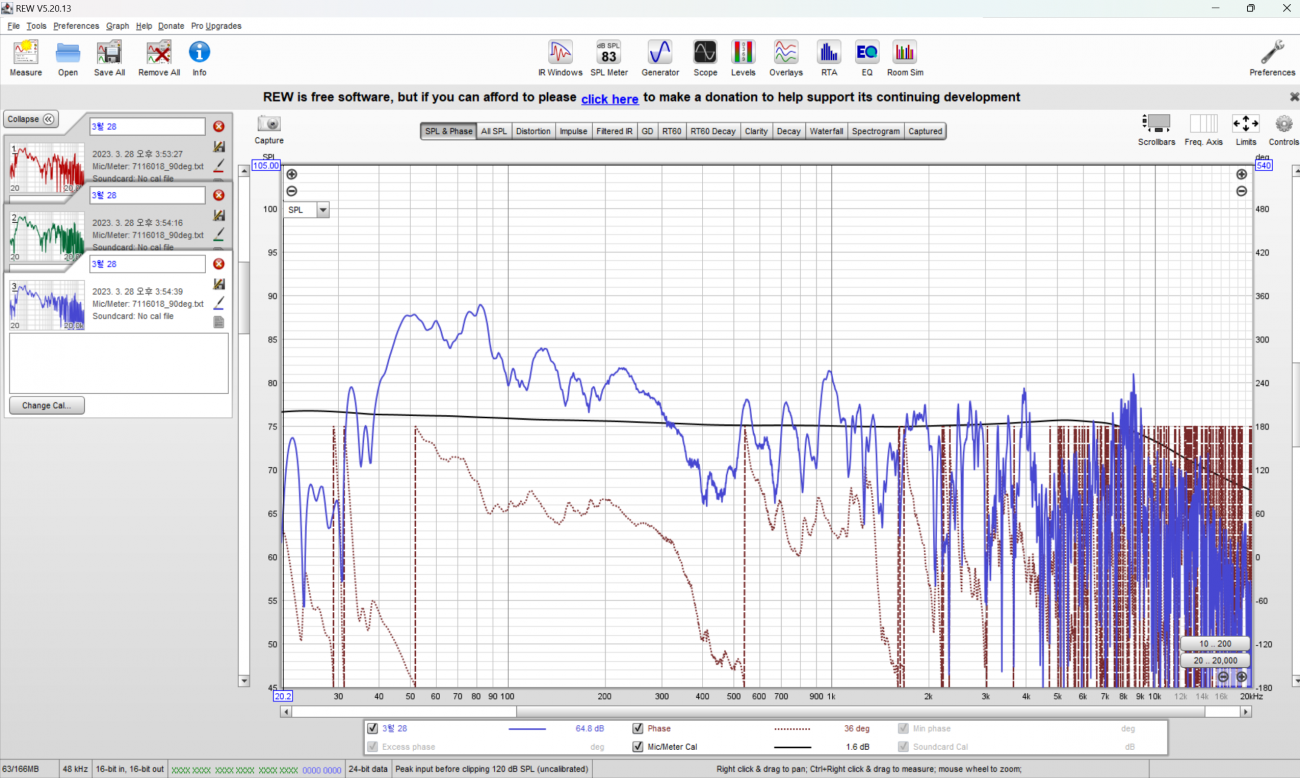
Task: Zoom in vertical axis at top left of graph
Action: coord(292,175)
